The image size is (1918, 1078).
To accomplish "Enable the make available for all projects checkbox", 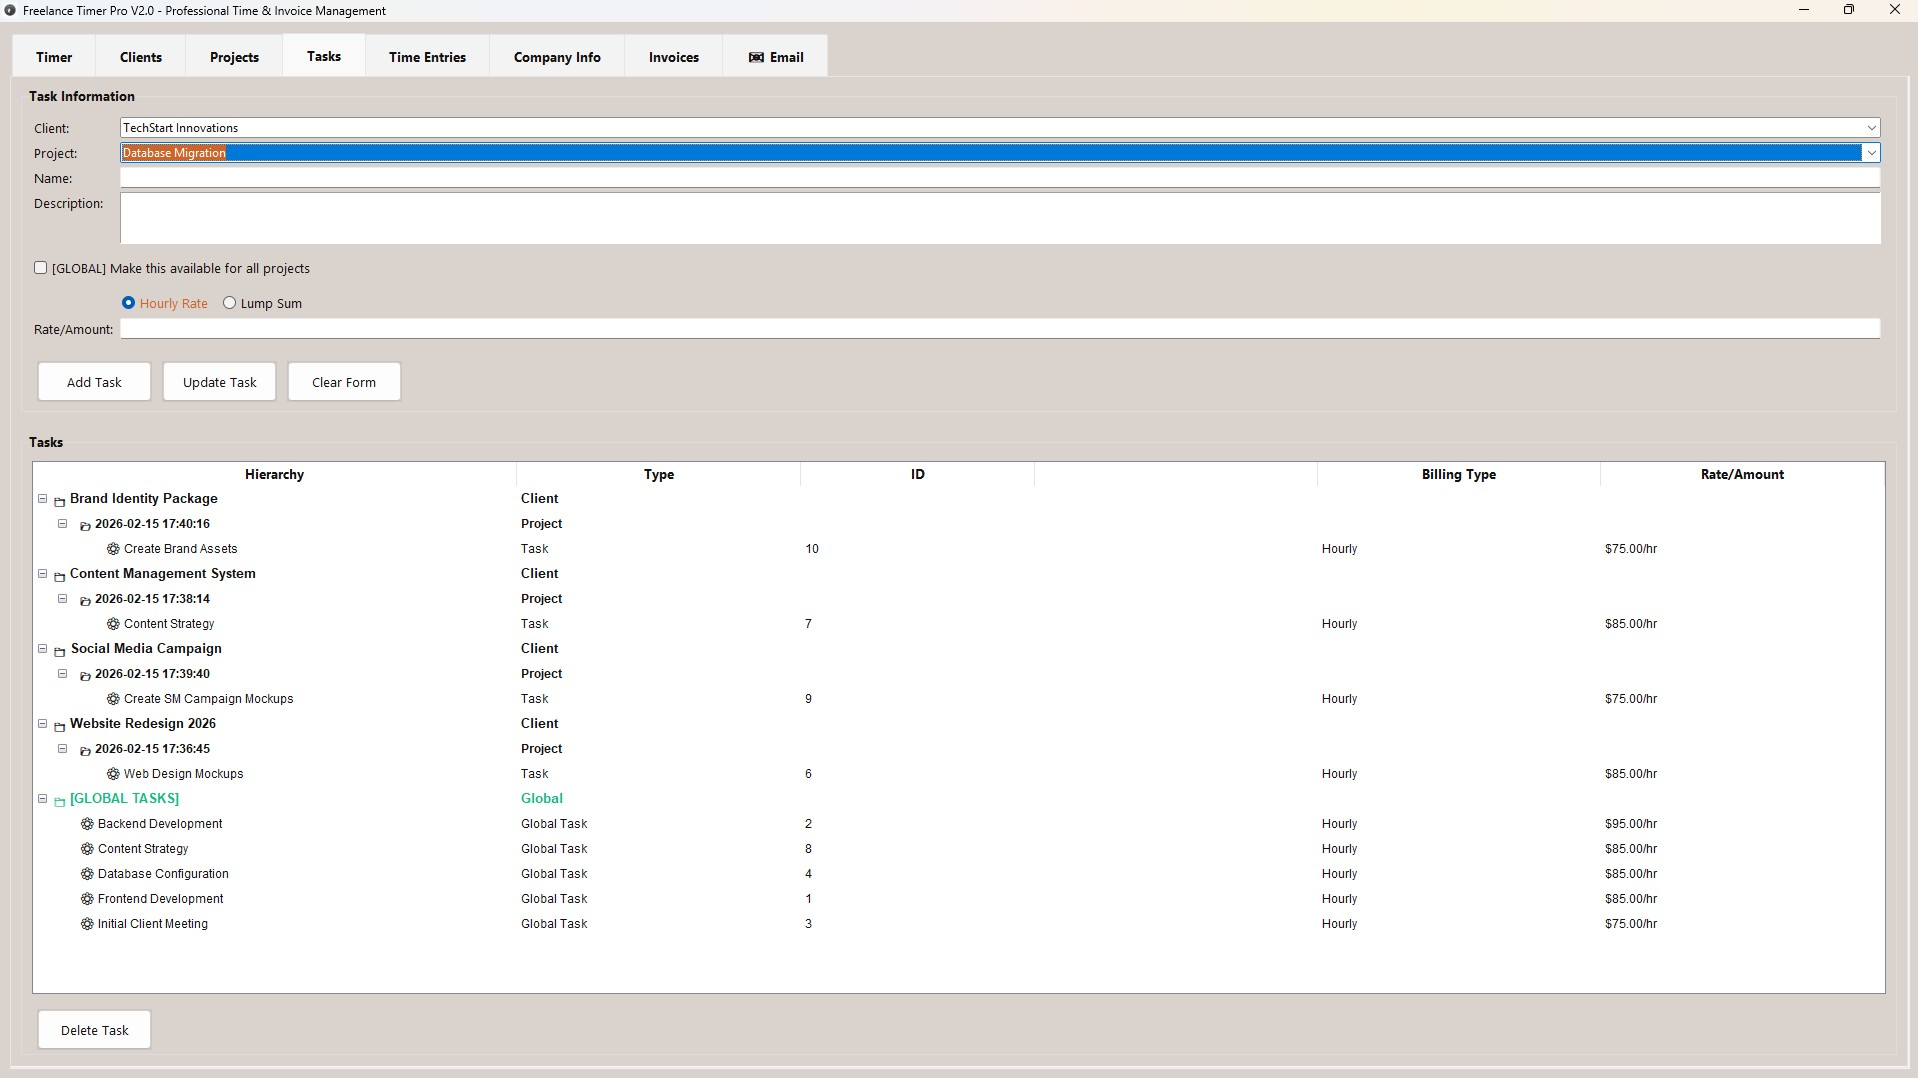I will [40, 267].
